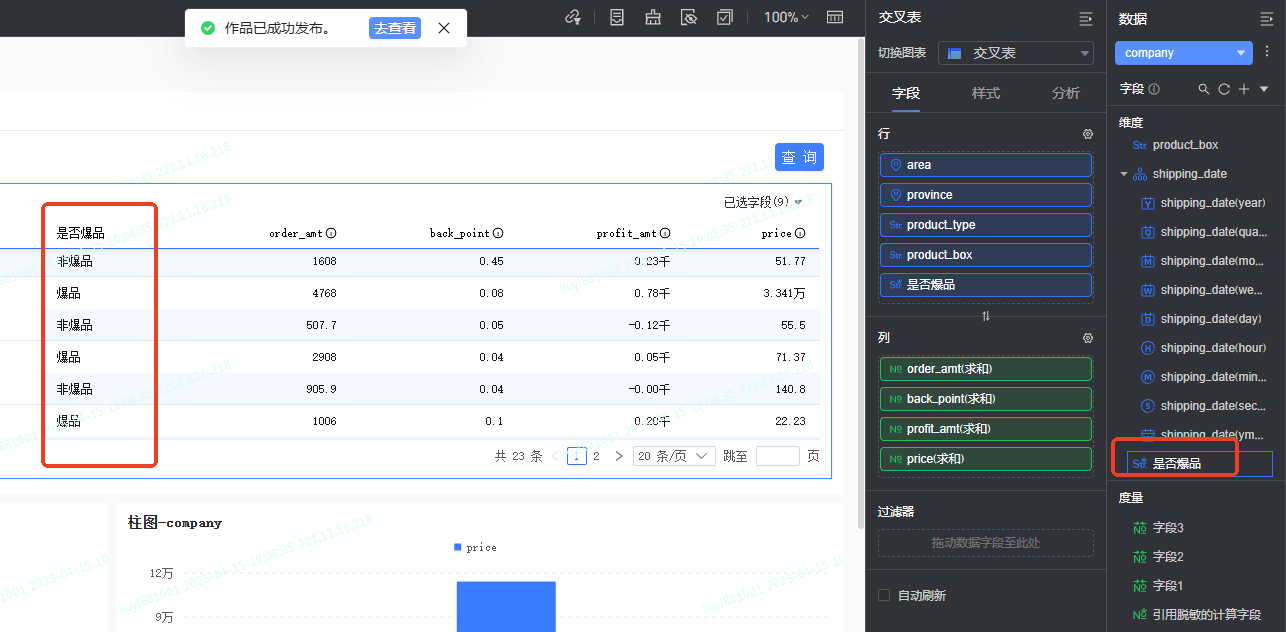Click the search fields magnifier icon

(1204, 89)
